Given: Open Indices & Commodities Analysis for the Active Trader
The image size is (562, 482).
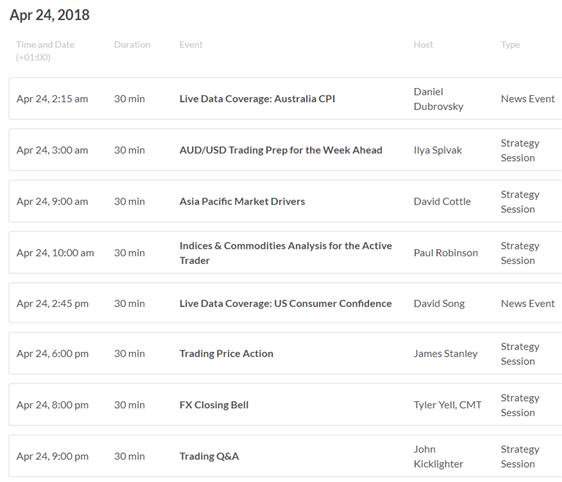Looking at the screenshot, I should [x=286, y=253].
